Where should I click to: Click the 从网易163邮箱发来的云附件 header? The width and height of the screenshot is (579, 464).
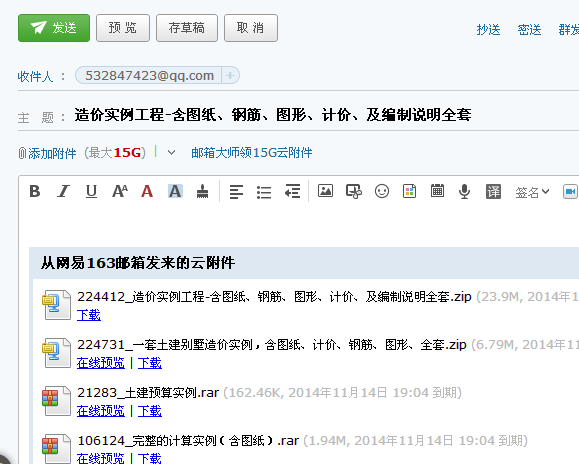tap(138, 263)
